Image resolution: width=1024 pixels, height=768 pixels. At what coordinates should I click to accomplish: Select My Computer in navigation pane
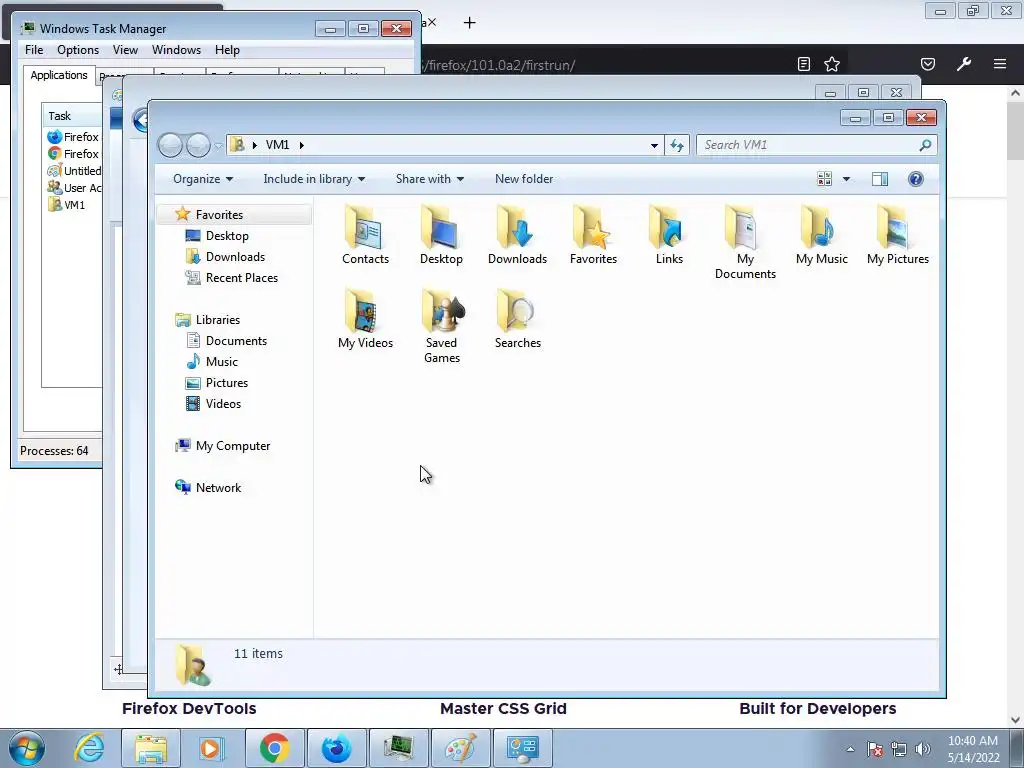coord(232,446)
